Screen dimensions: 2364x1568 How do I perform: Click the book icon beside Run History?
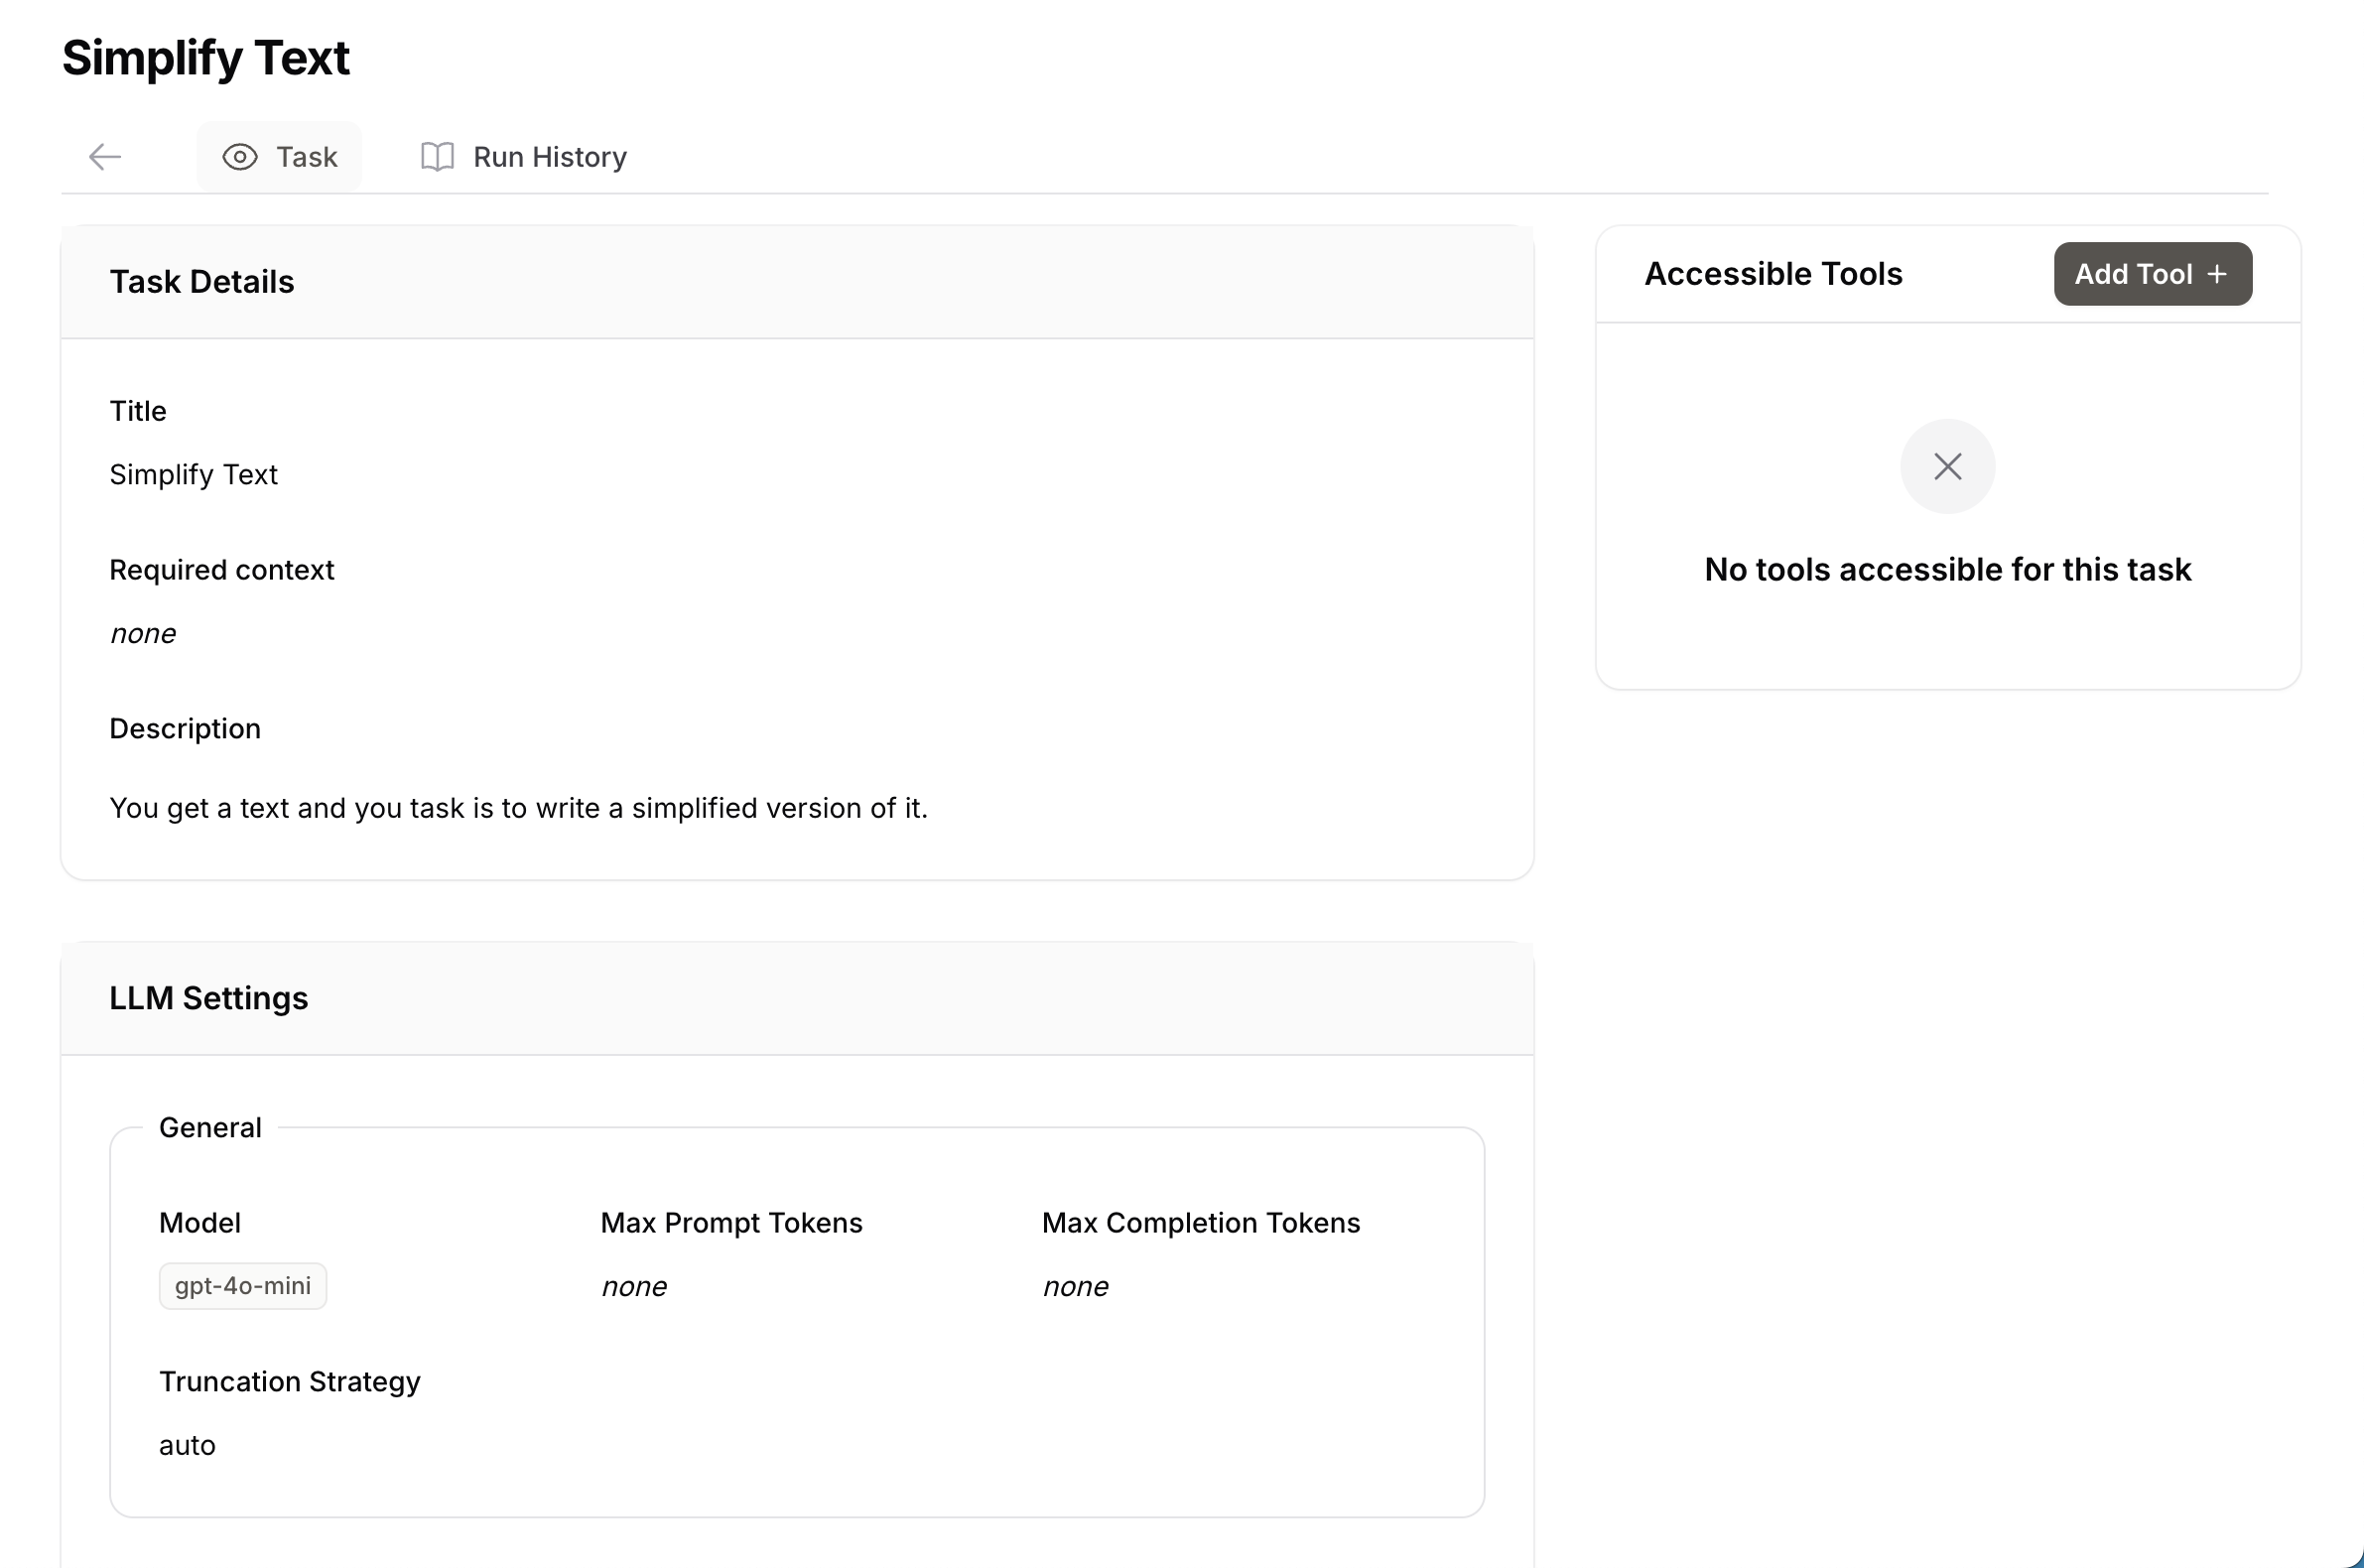pyautogui.click(x=437, y=157)
